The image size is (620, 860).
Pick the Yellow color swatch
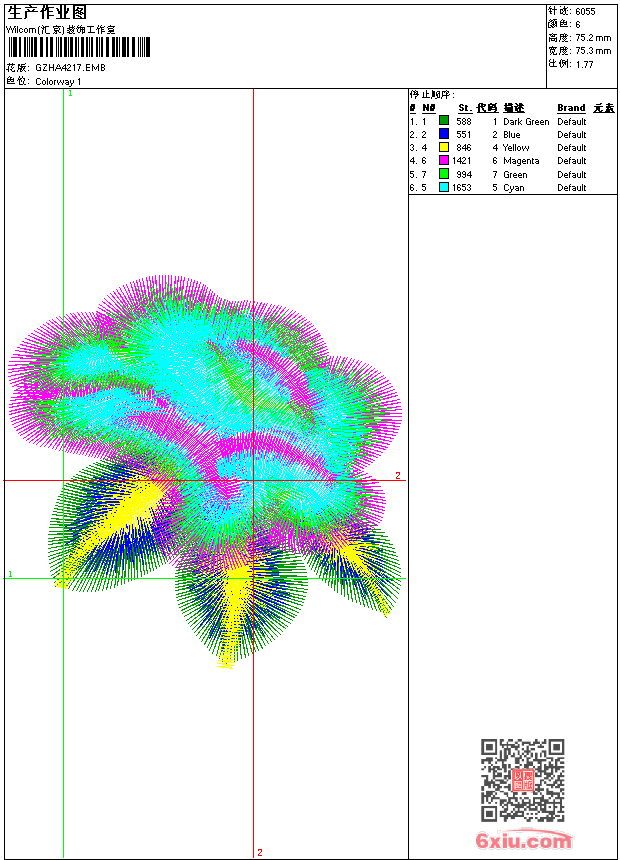tap(444, 147)
